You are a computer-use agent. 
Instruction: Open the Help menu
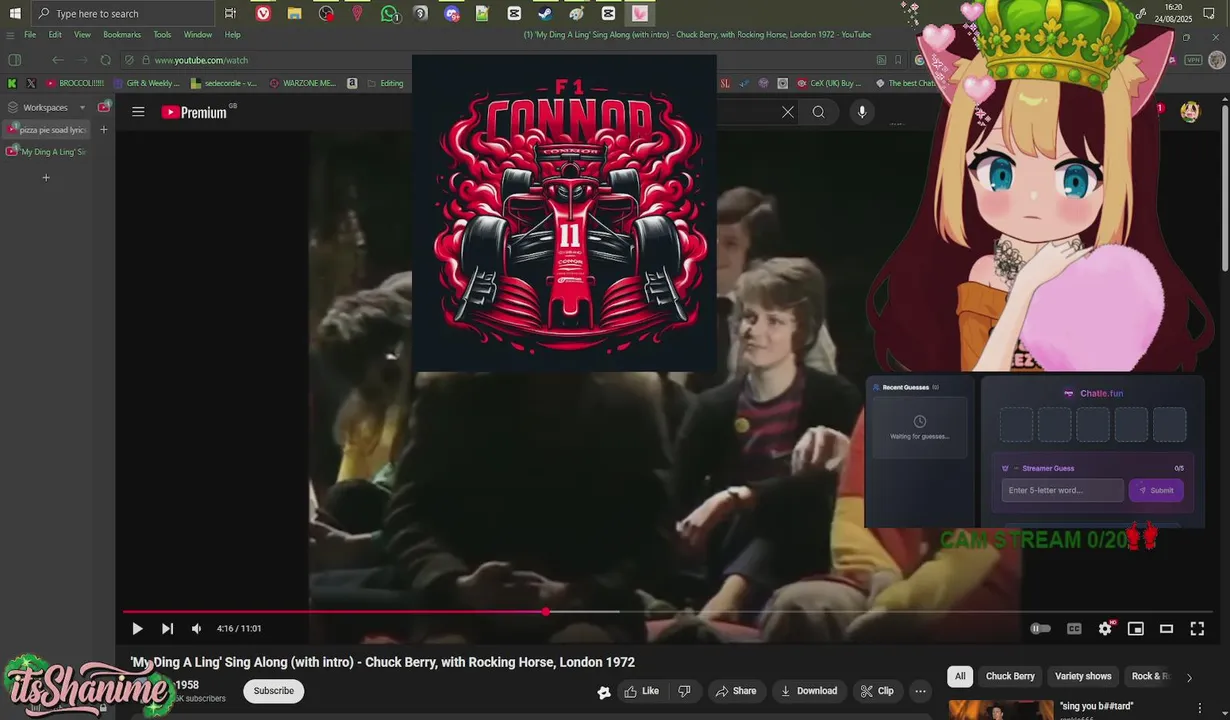[232, 34]
